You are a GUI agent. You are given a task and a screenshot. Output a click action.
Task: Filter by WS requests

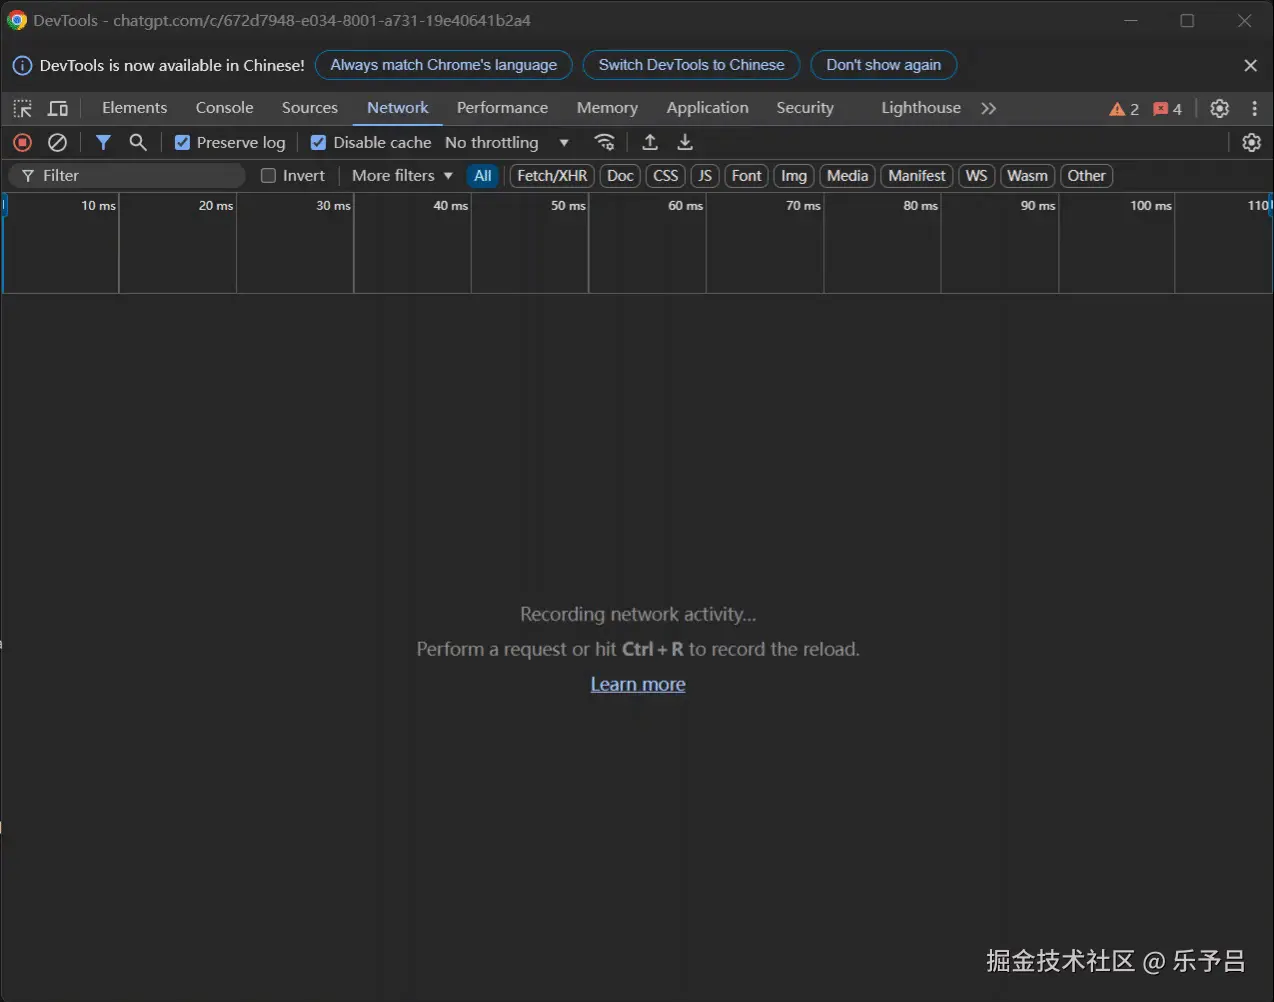coord(977,175)
